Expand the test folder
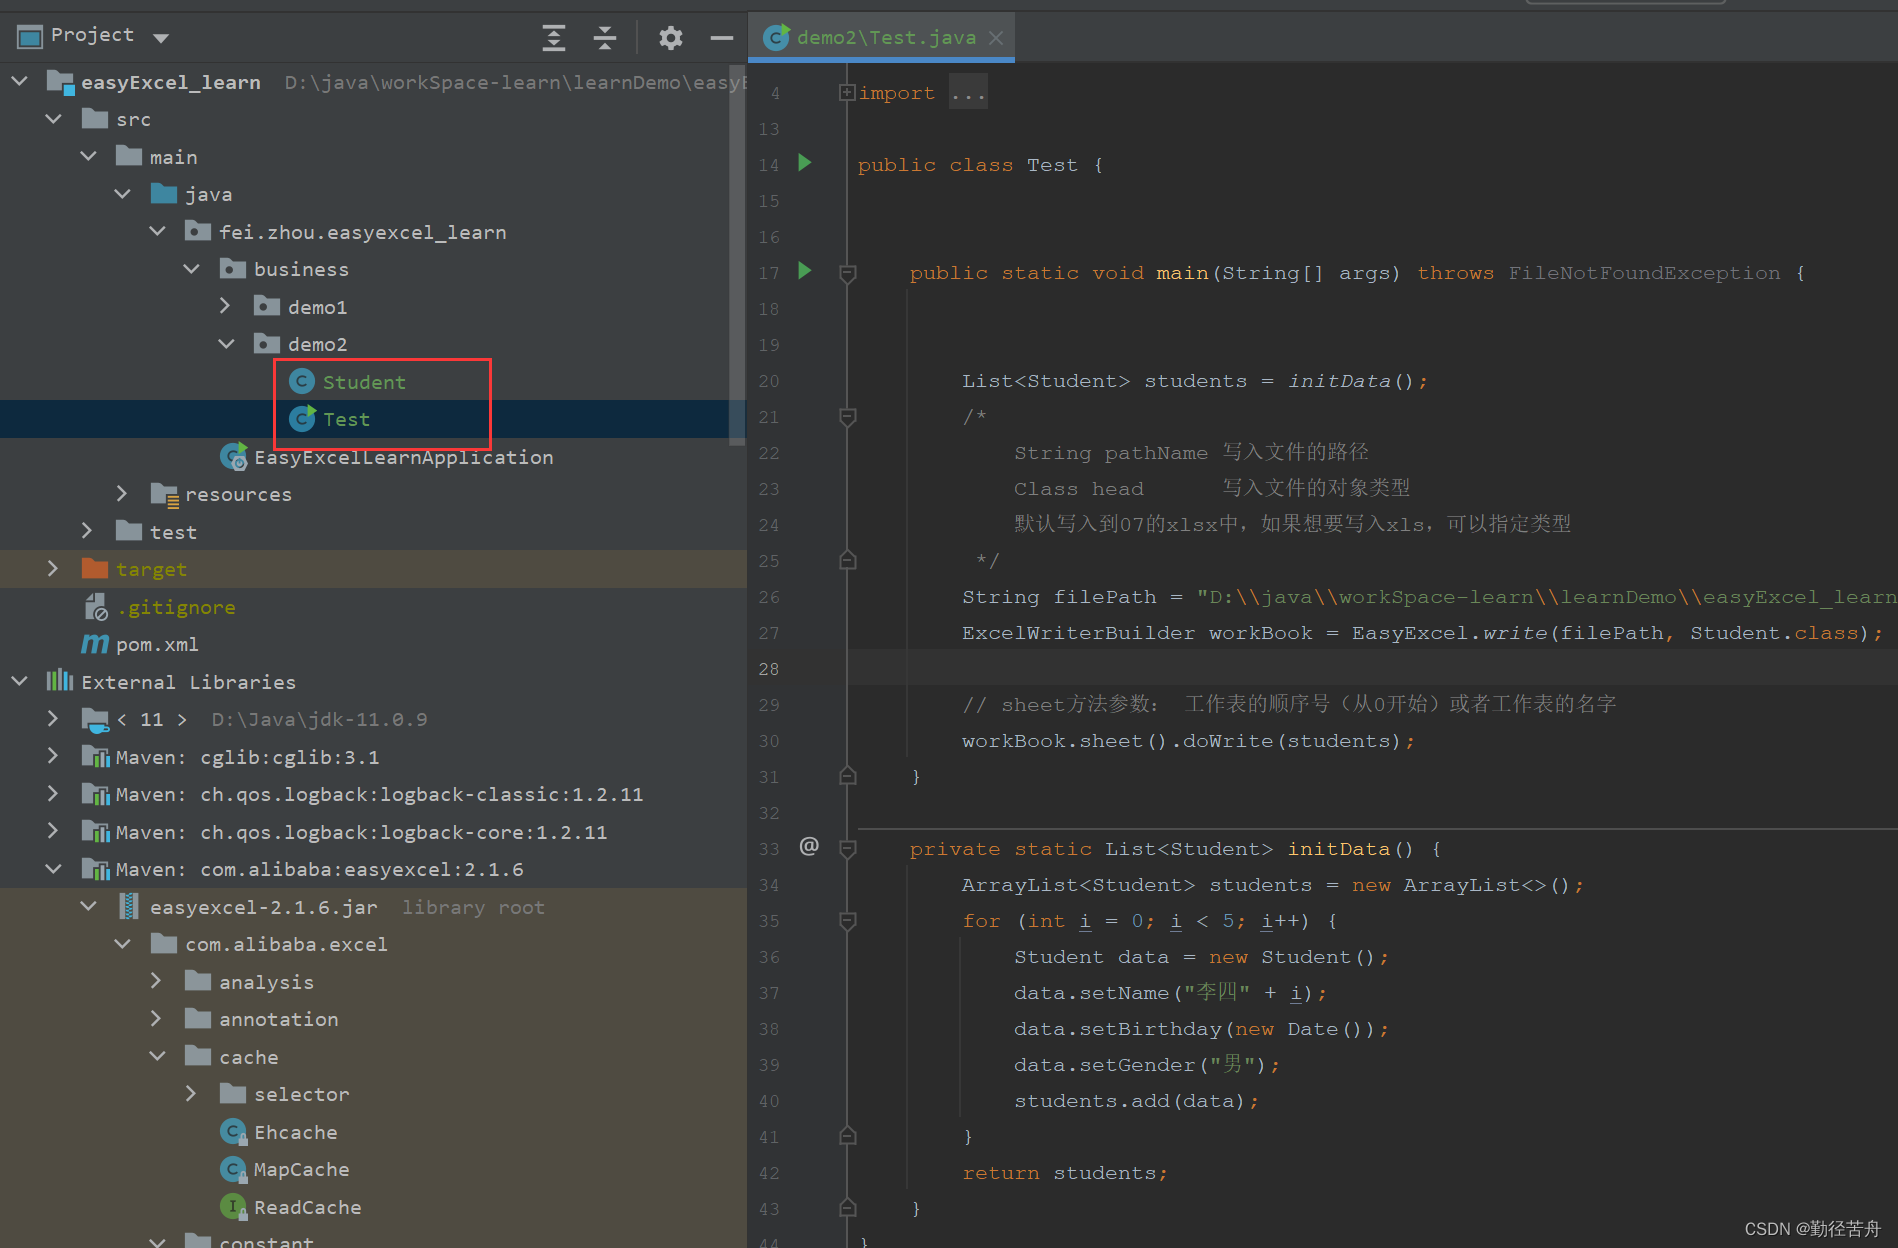The image size is (1898, 1248). tap(87, 531)
